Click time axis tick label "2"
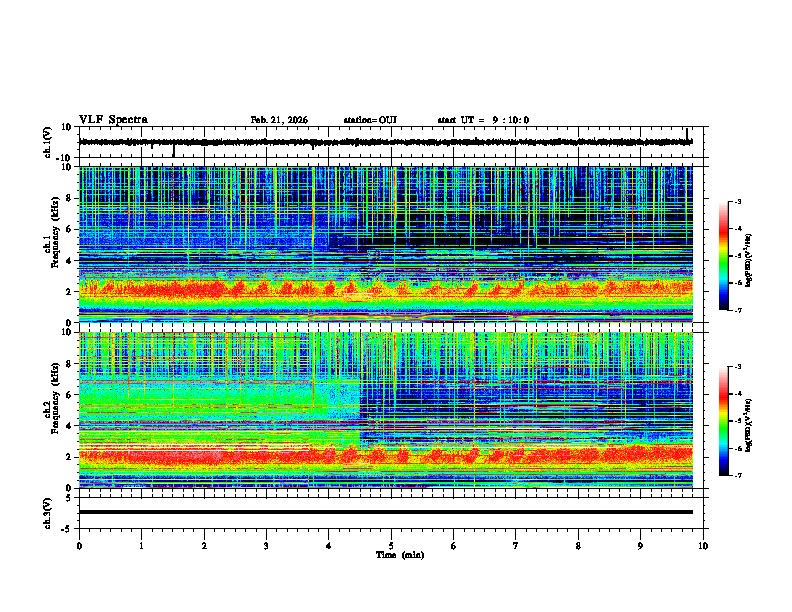This screenshot has width=792, height=612. [204, 546]
